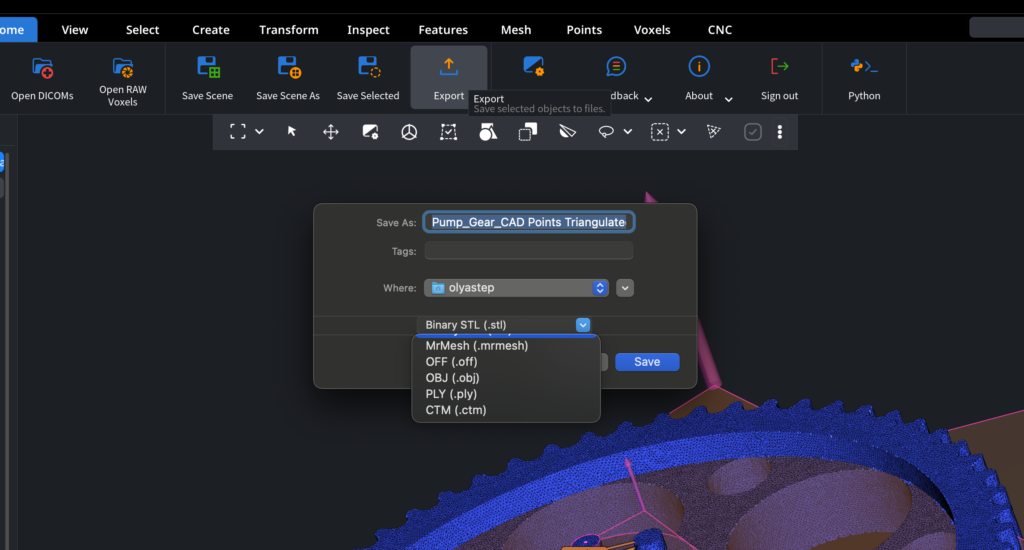Select the arrow pointer tool in viewport toolbar

[292, 131]
